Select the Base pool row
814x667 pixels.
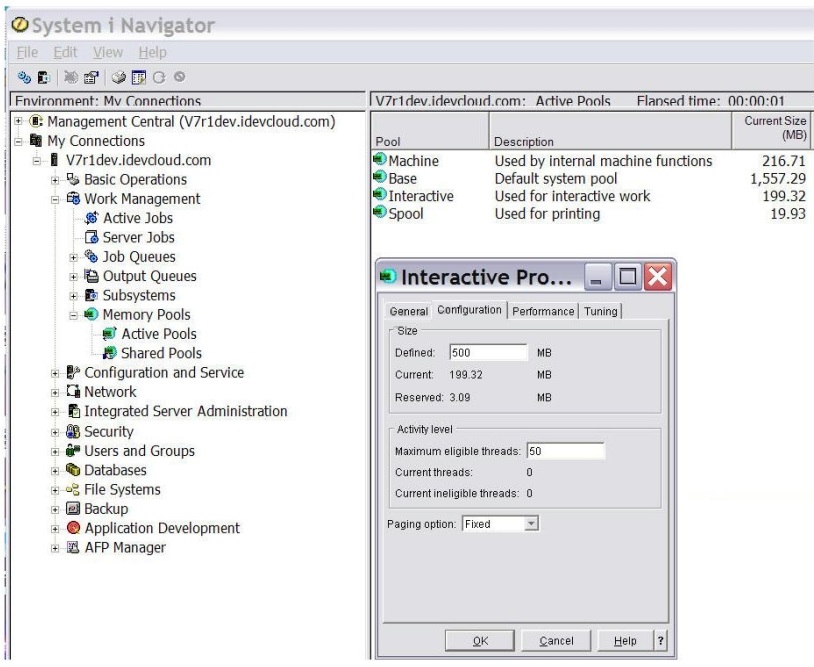(590, 179)
